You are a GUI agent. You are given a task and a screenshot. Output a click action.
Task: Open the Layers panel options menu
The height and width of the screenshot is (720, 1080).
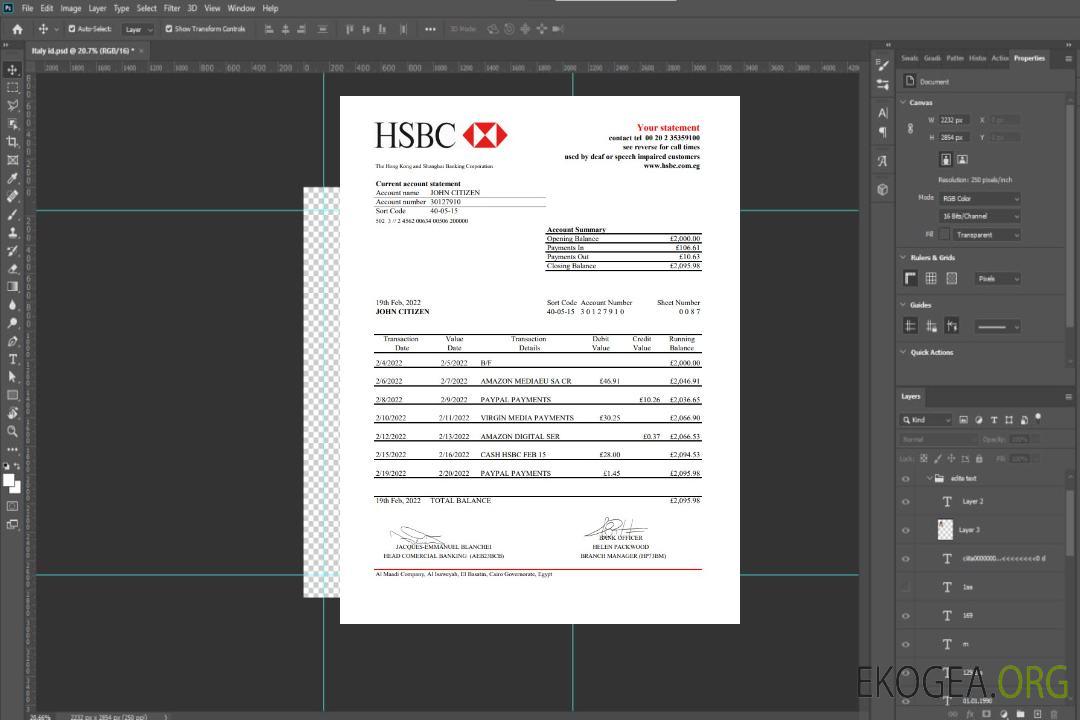click(x=1068, y=397)
